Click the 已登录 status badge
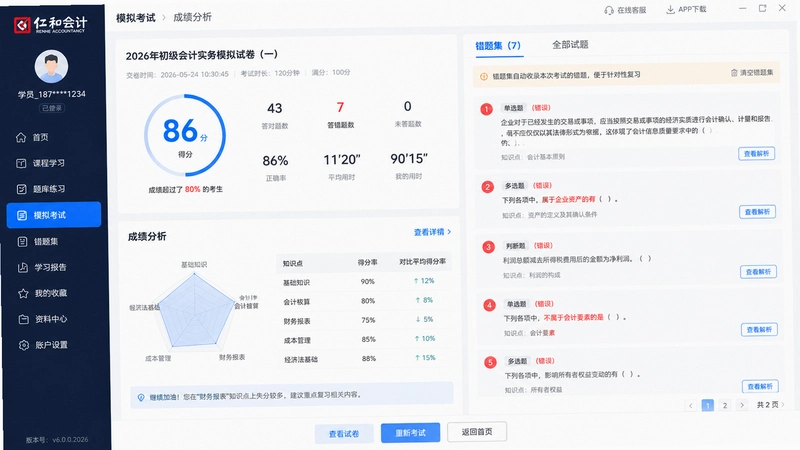This screenshot has height=450, width=800. click(52, 108)
